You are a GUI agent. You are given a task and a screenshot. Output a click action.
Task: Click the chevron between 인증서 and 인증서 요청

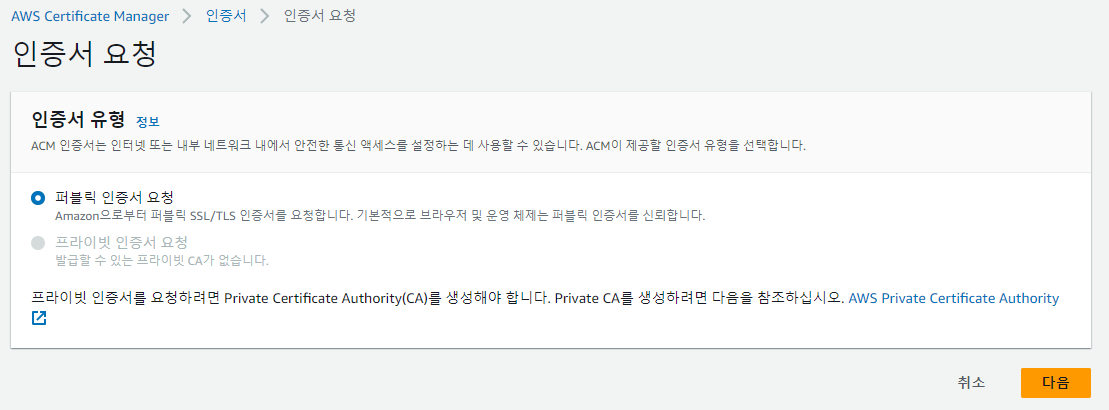click(x=265, y=16)
